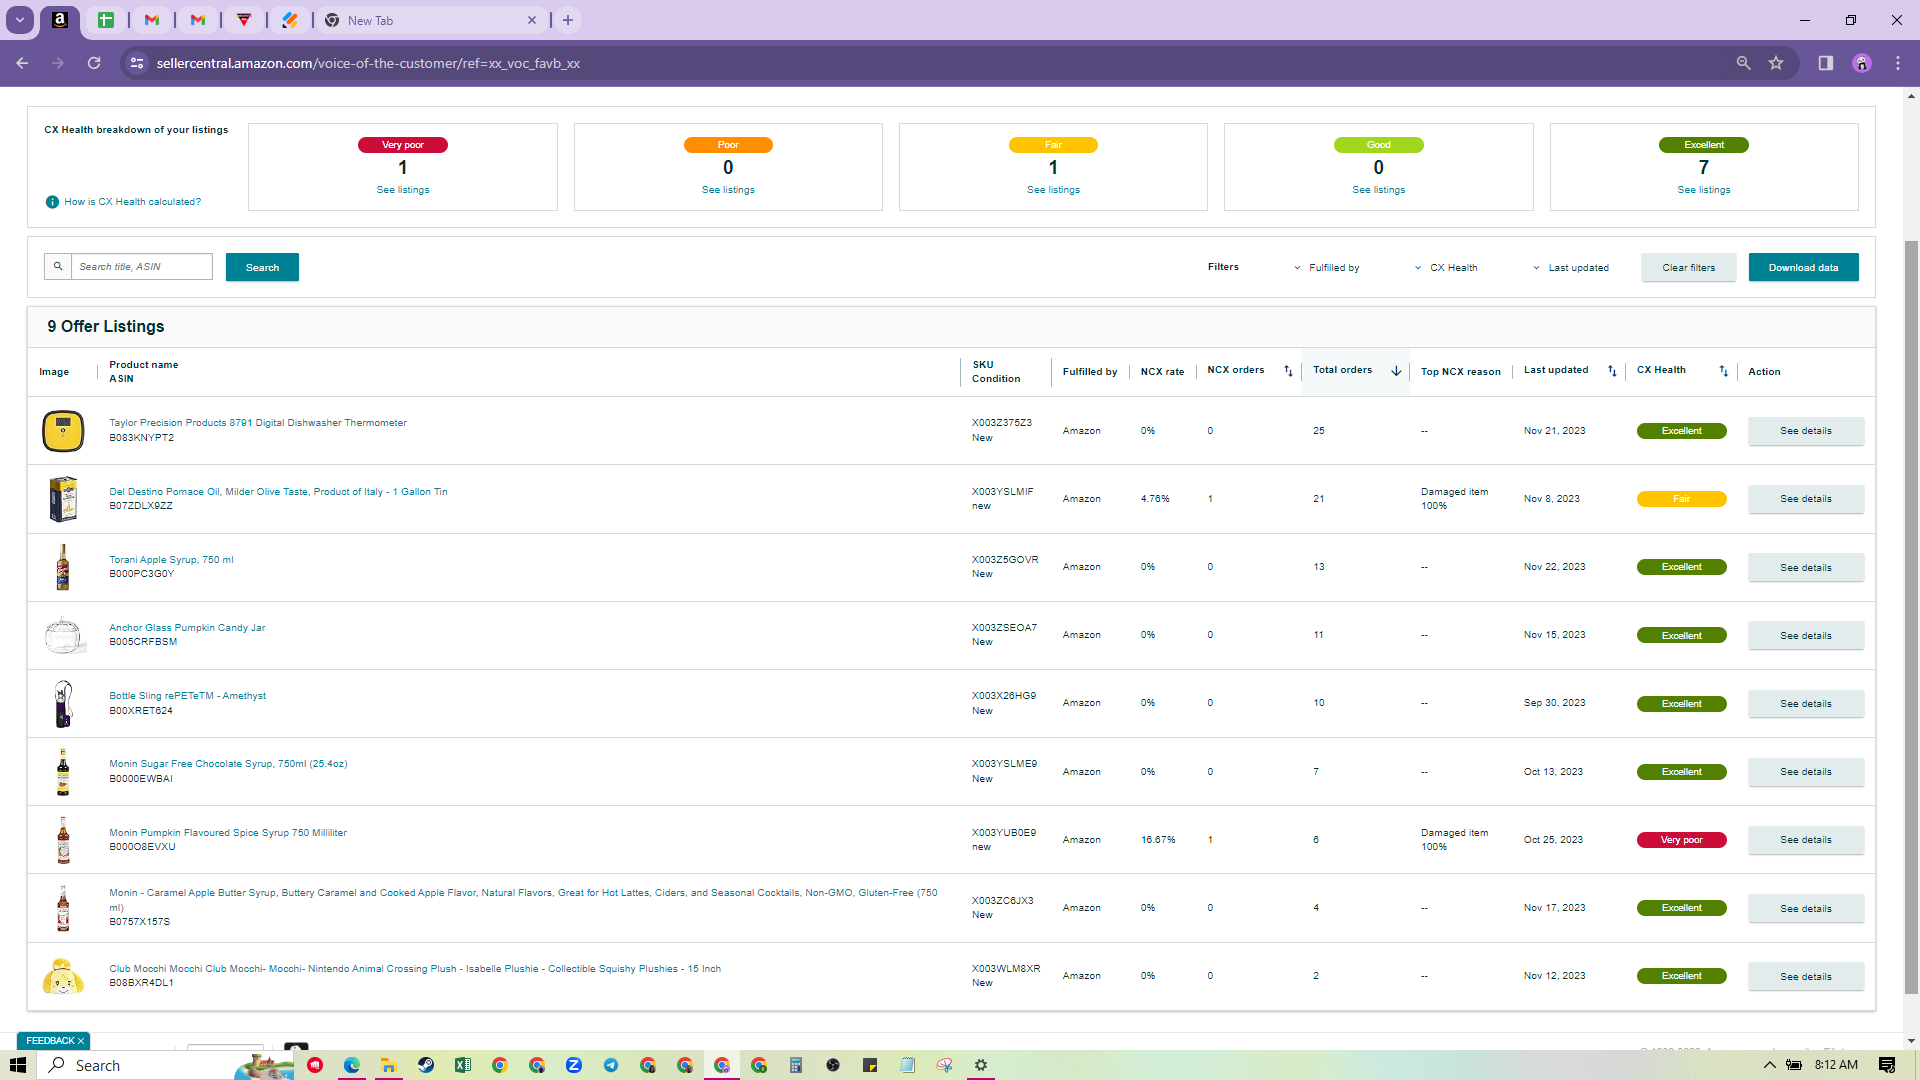Sort the table by NCX orders
Image resolution: width=1920 pixels, height=1080 pixels.
click(x=1288, y=371)
